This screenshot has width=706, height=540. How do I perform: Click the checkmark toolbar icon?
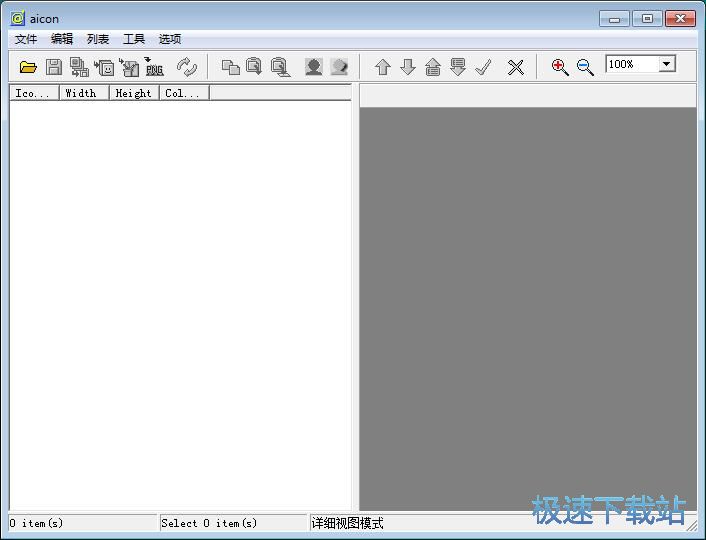483,67
